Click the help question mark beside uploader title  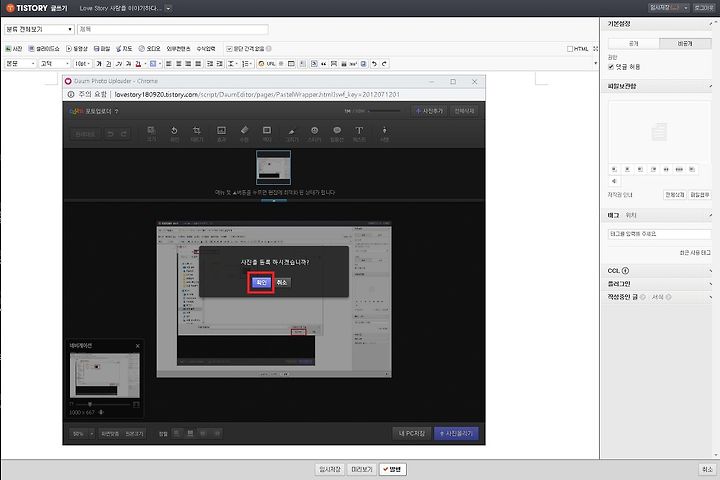tap(117, 111)
